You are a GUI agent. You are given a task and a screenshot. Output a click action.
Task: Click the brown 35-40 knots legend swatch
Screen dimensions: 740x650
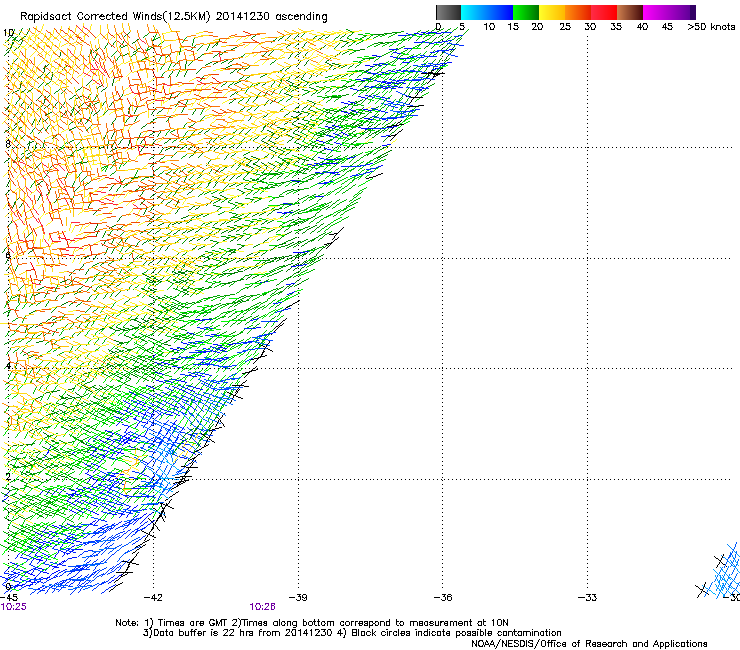tap(630, 12)
